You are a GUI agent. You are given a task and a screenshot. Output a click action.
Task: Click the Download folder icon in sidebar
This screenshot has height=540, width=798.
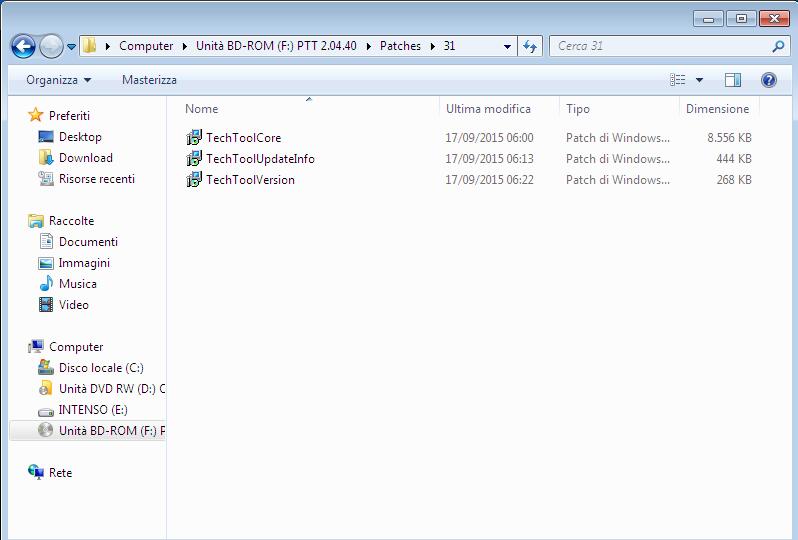[46, 158]
